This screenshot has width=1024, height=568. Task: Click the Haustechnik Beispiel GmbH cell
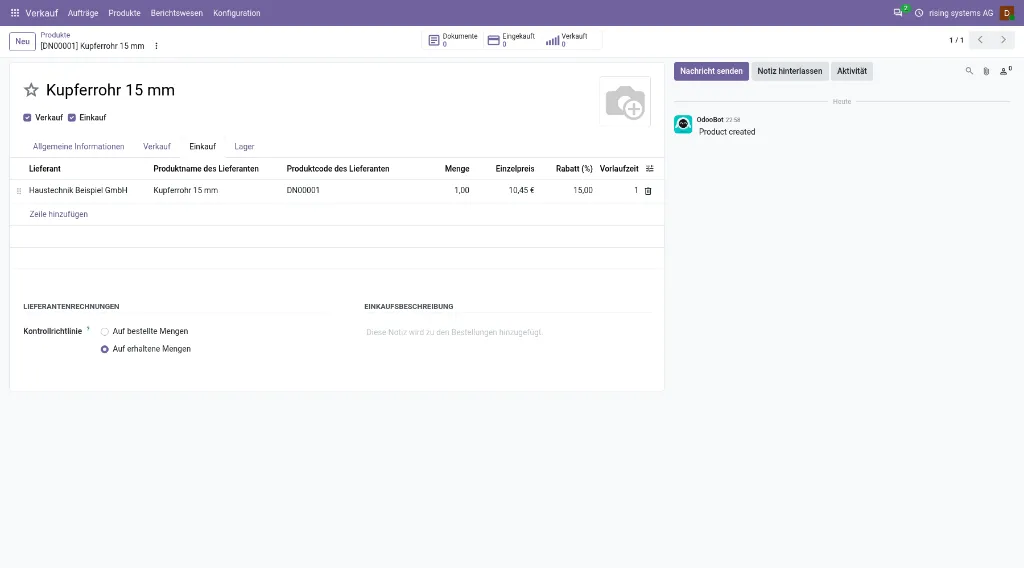(78, 191)
